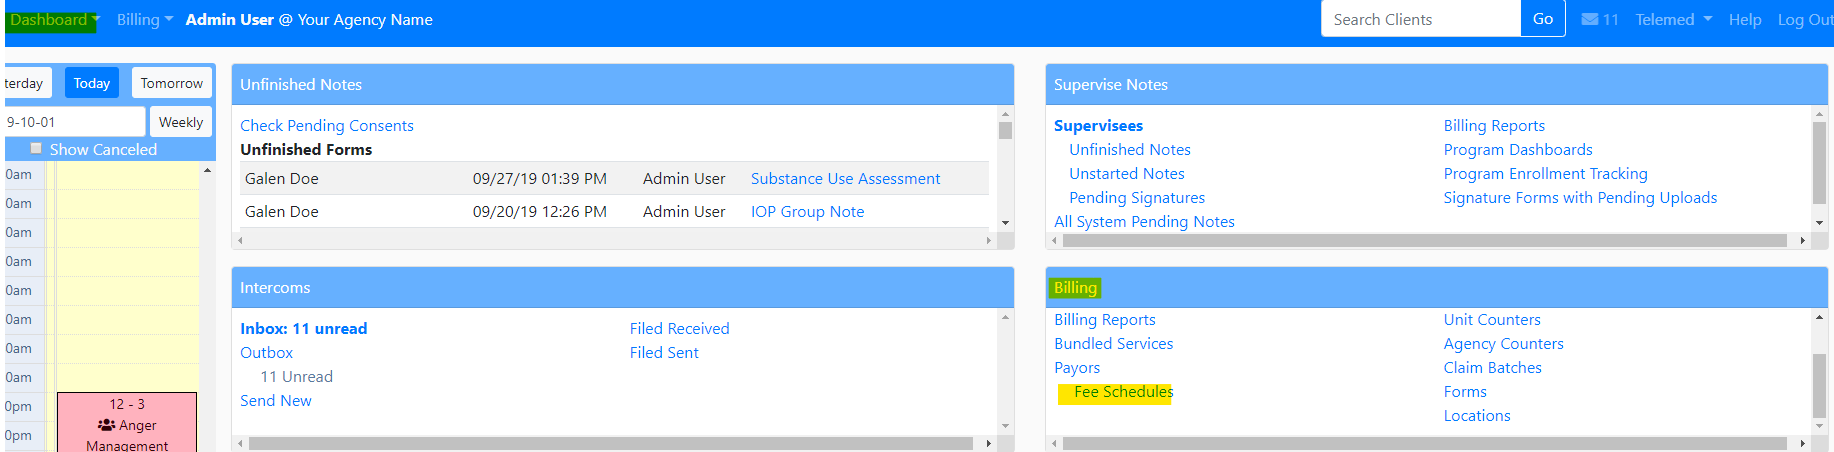Screen dimensions: 1834x452
Task: Open the Program Dashboards link
Action: [1518, 150]
